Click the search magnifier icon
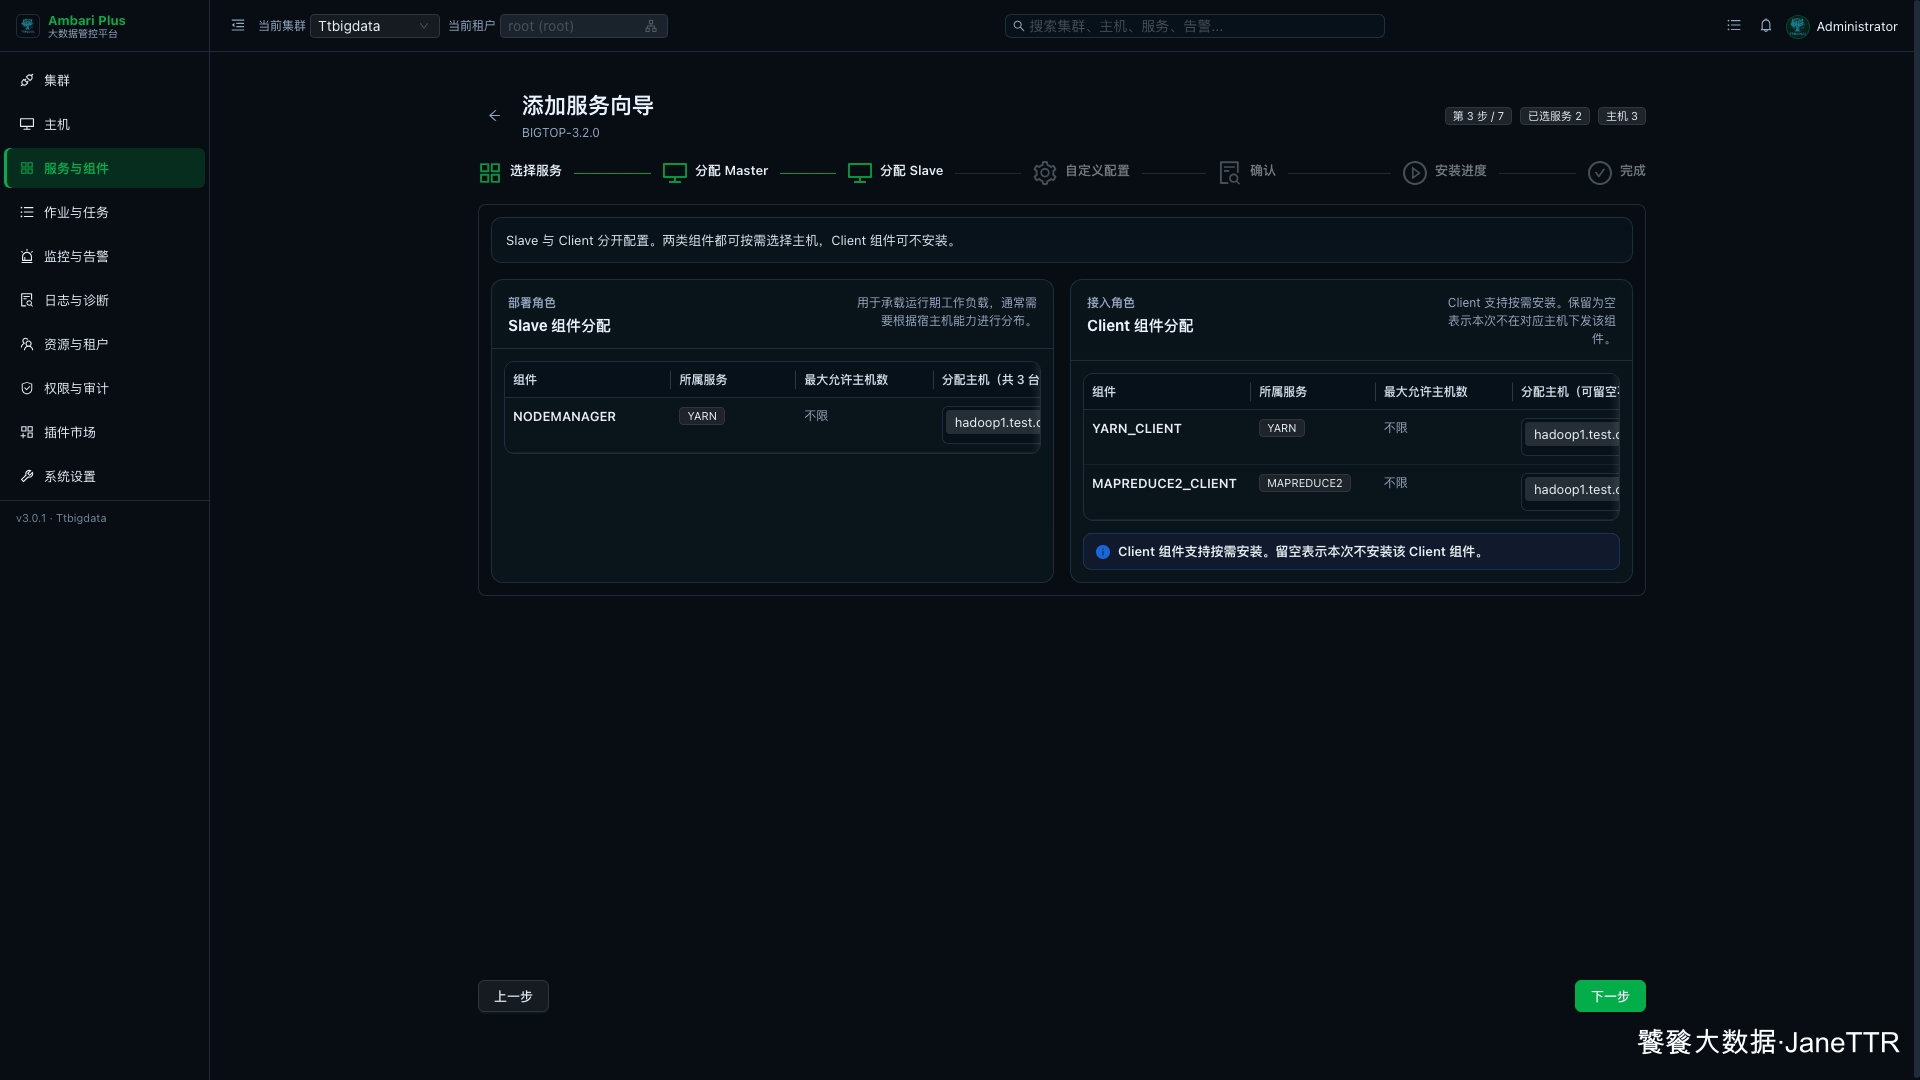Image resolution: width=1920 pixels, height=1080 pixels. tap(1018, 26)
